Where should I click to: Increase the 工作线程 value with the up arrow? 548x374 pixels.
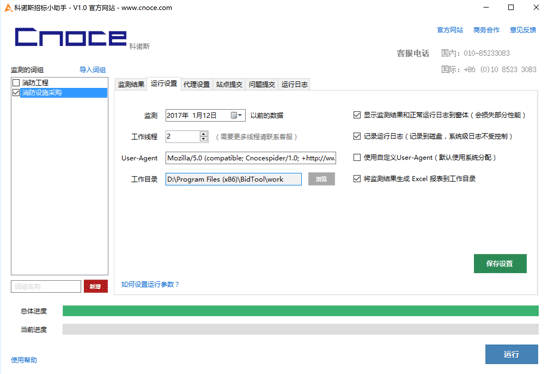[x=204, y=134]
